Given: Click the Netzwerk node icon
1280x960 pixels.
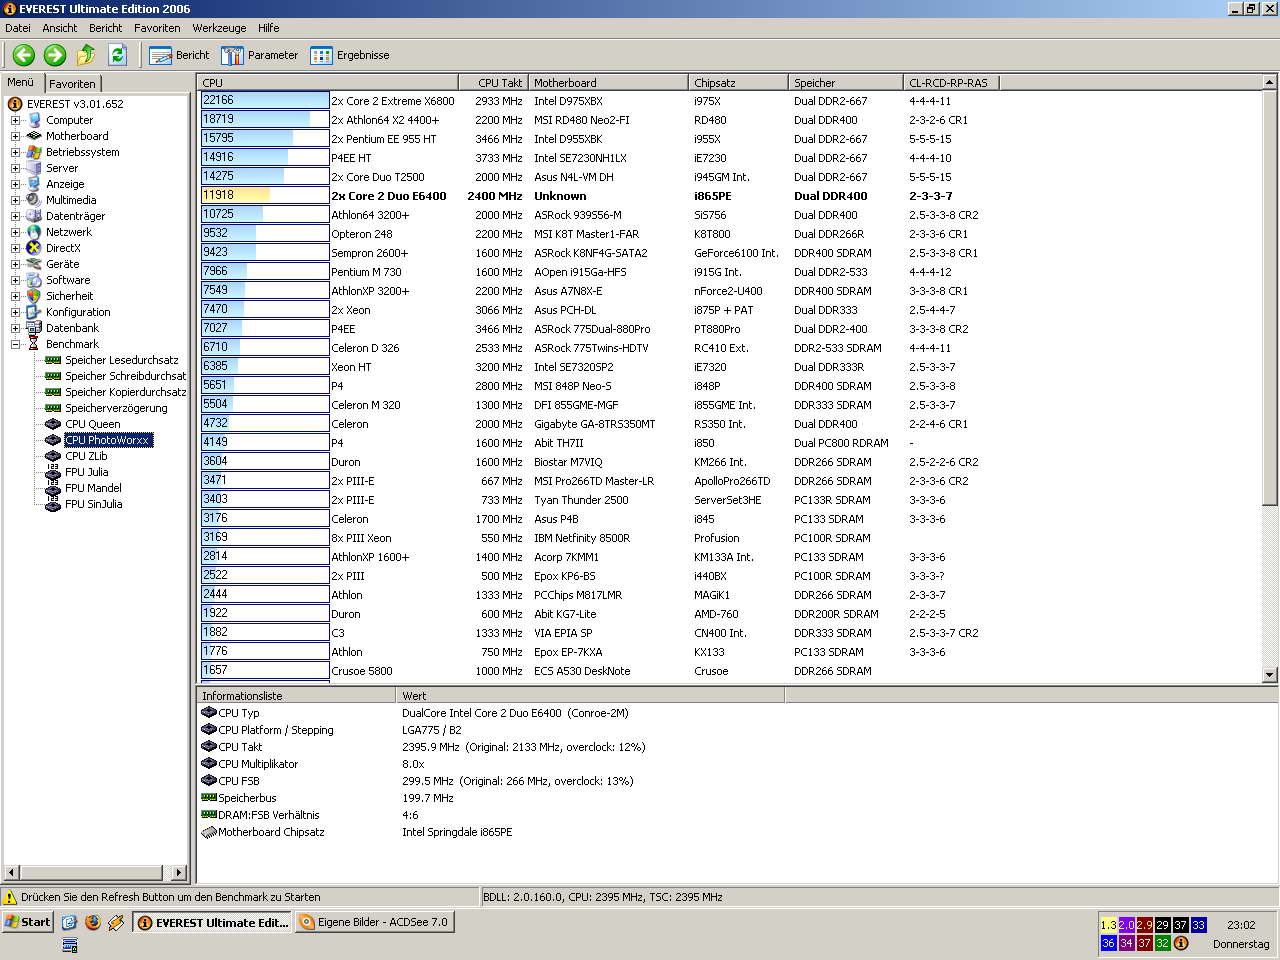Looking at the screenshot, I should click(34, 232).
